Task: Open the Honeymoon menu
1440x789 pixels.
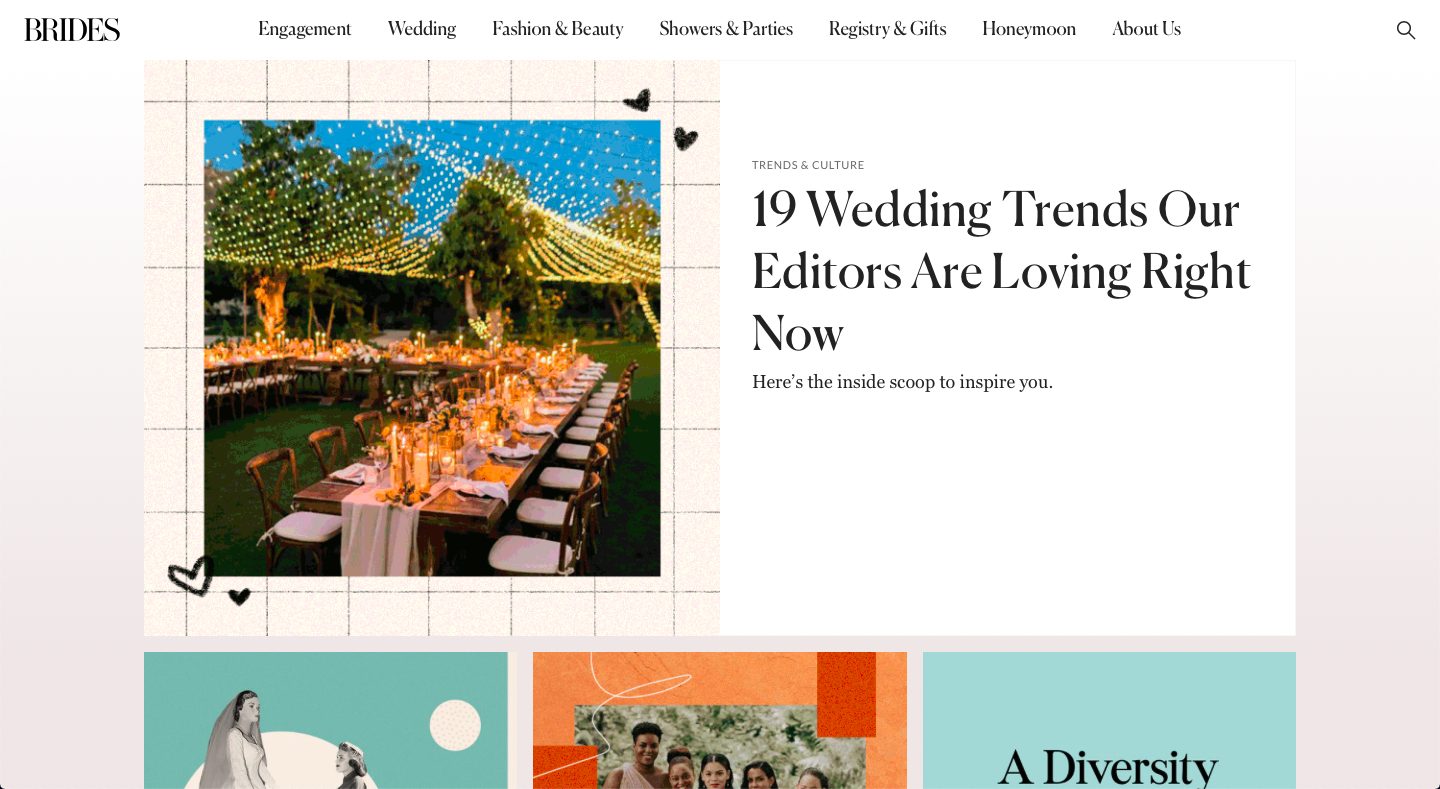Action: click(x=1029, y=30)
